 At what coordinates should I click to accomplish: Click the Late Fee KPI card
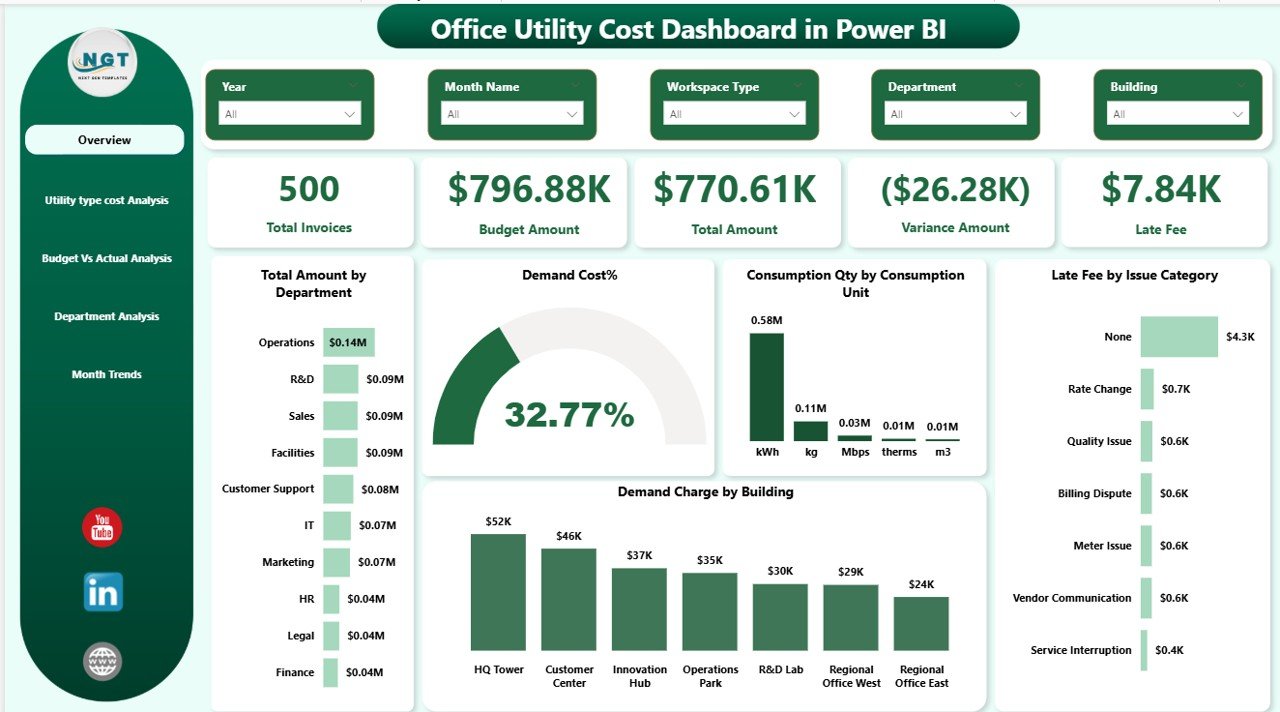tap(1161, 202)
